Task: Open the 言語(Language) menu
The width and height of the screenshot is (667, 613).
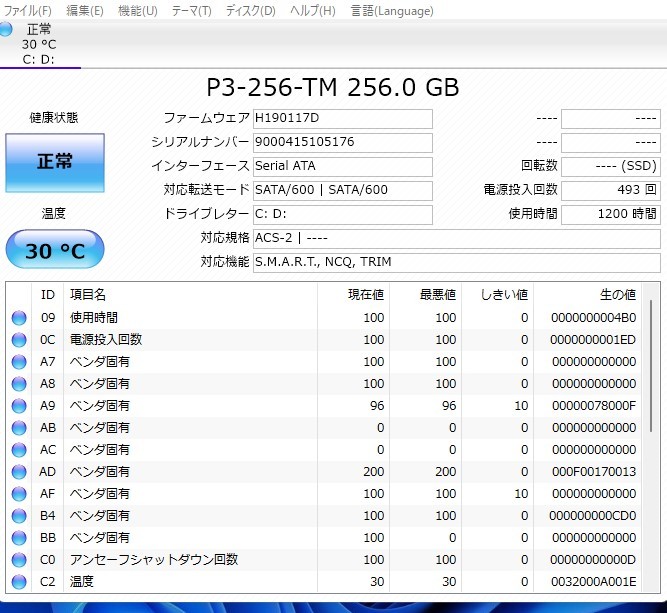Action: click(x=392, y=11)
